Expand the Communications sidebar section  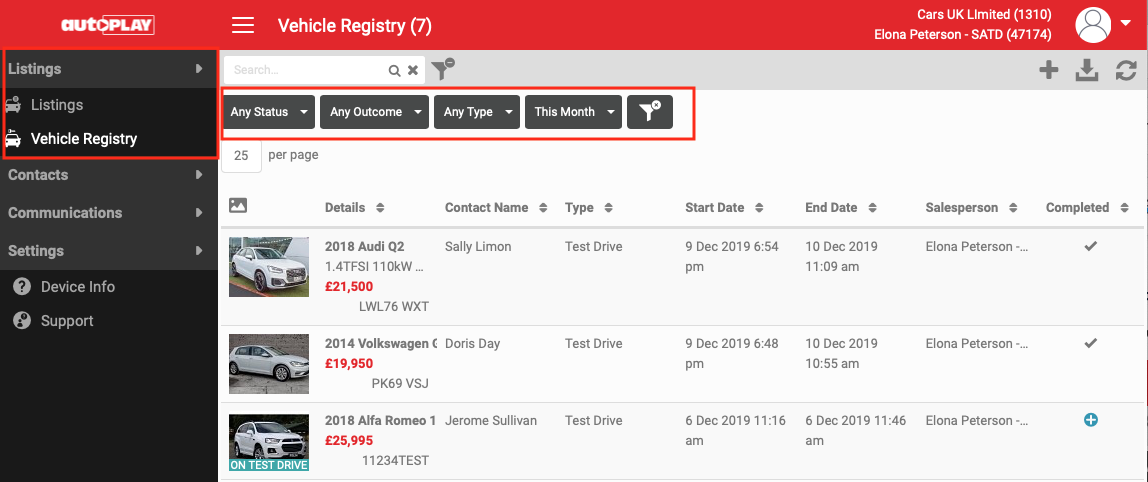(x=108, y=212)
